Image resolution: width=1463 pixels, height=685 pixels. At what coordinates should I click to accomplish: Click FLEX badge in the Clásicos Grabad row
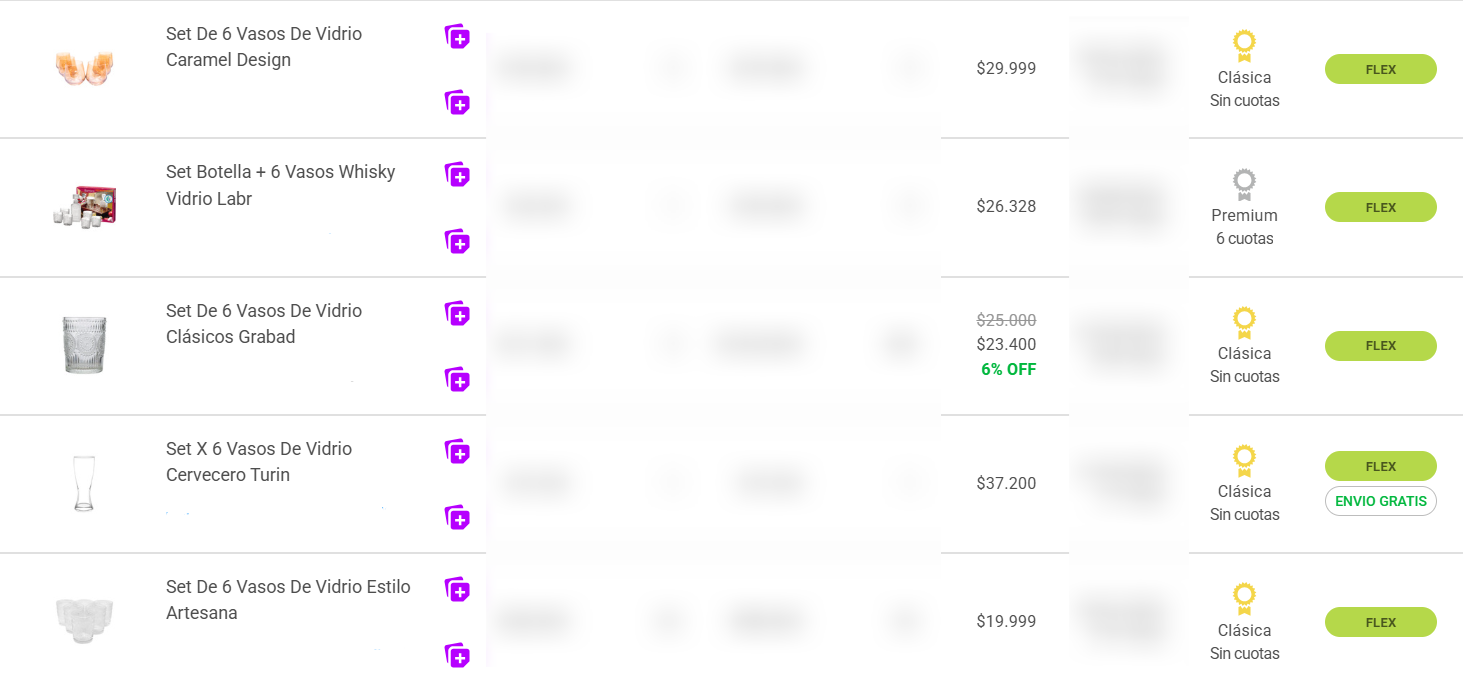coord(1380,346)
